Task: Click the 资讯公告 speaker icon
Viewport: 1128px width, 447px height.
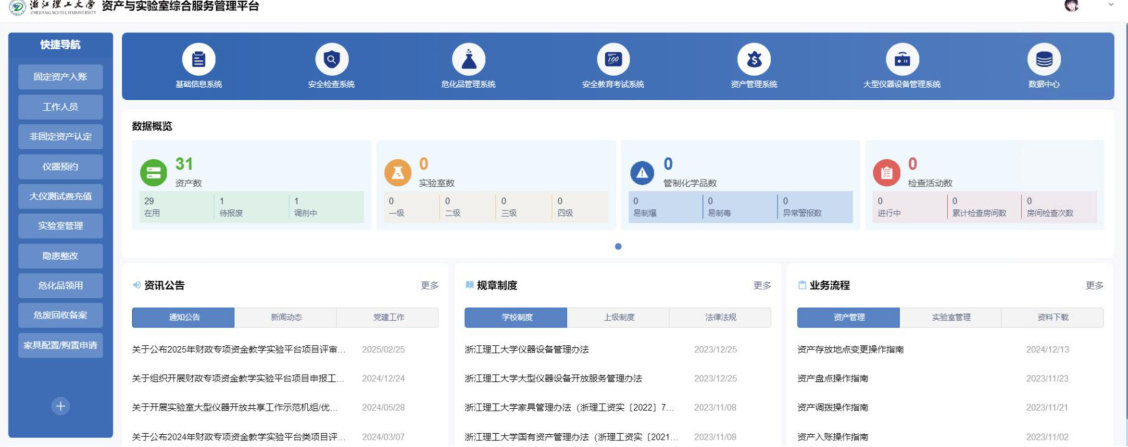Action: (x=137, y=285)
